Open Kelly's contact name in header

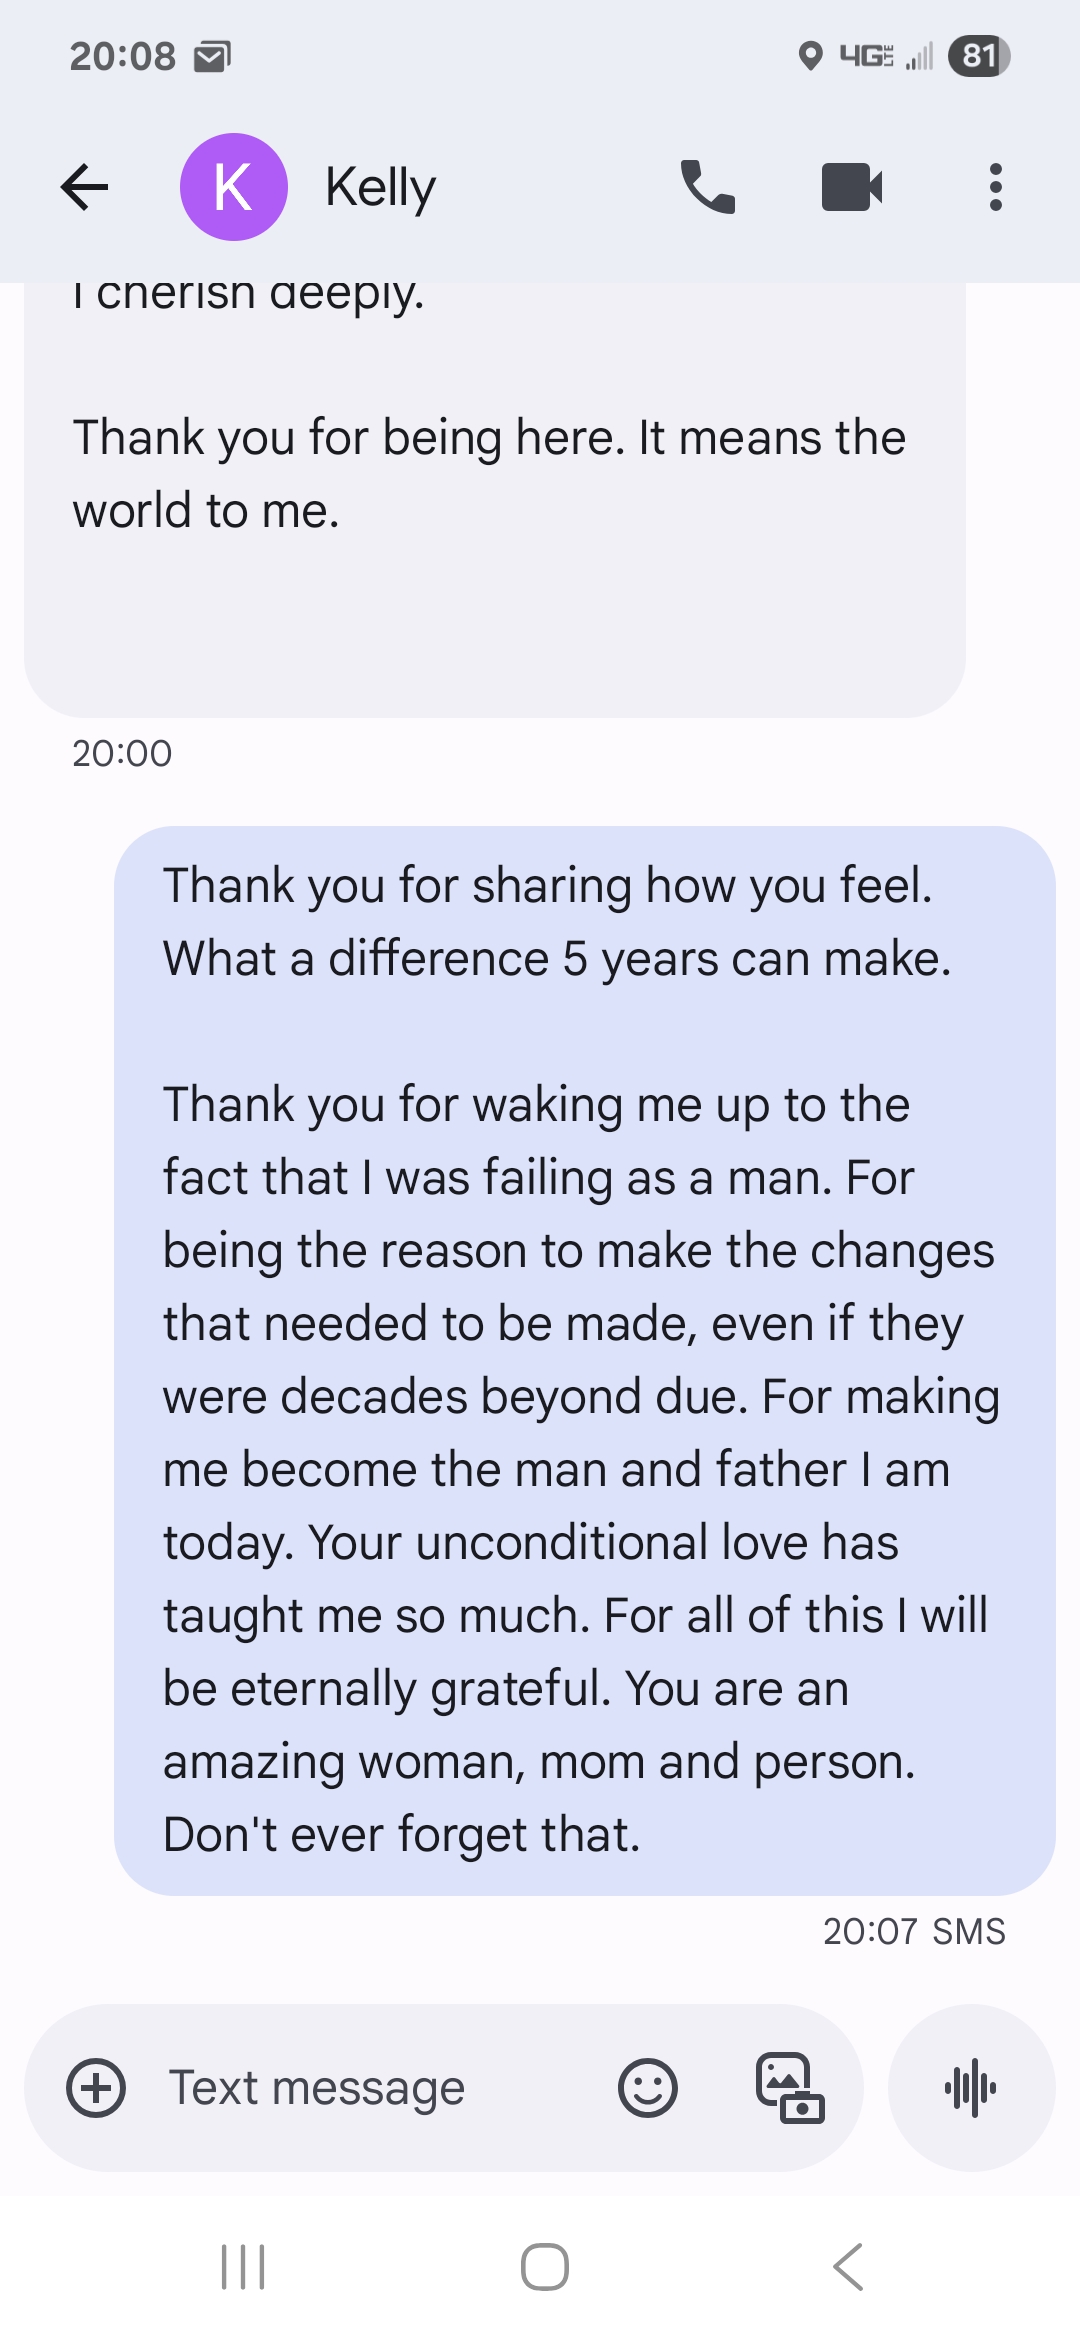(381, 187)
